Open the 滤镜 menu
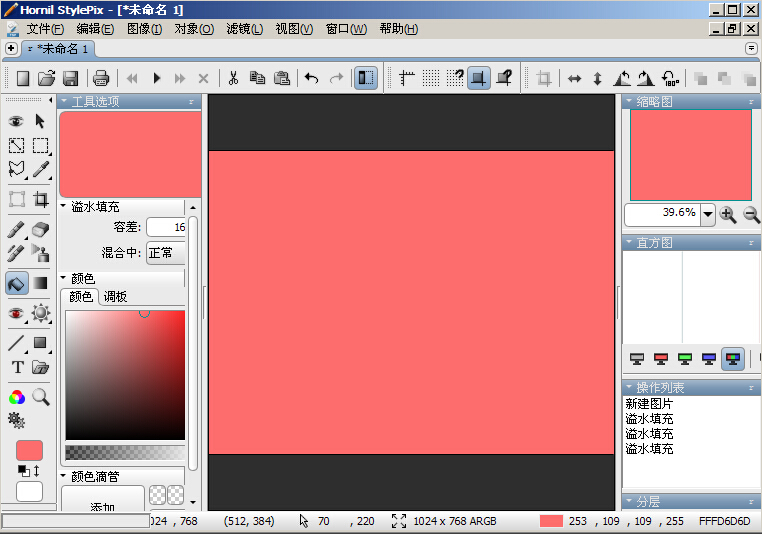The image size is (762, 534). (x=244, y=29)
